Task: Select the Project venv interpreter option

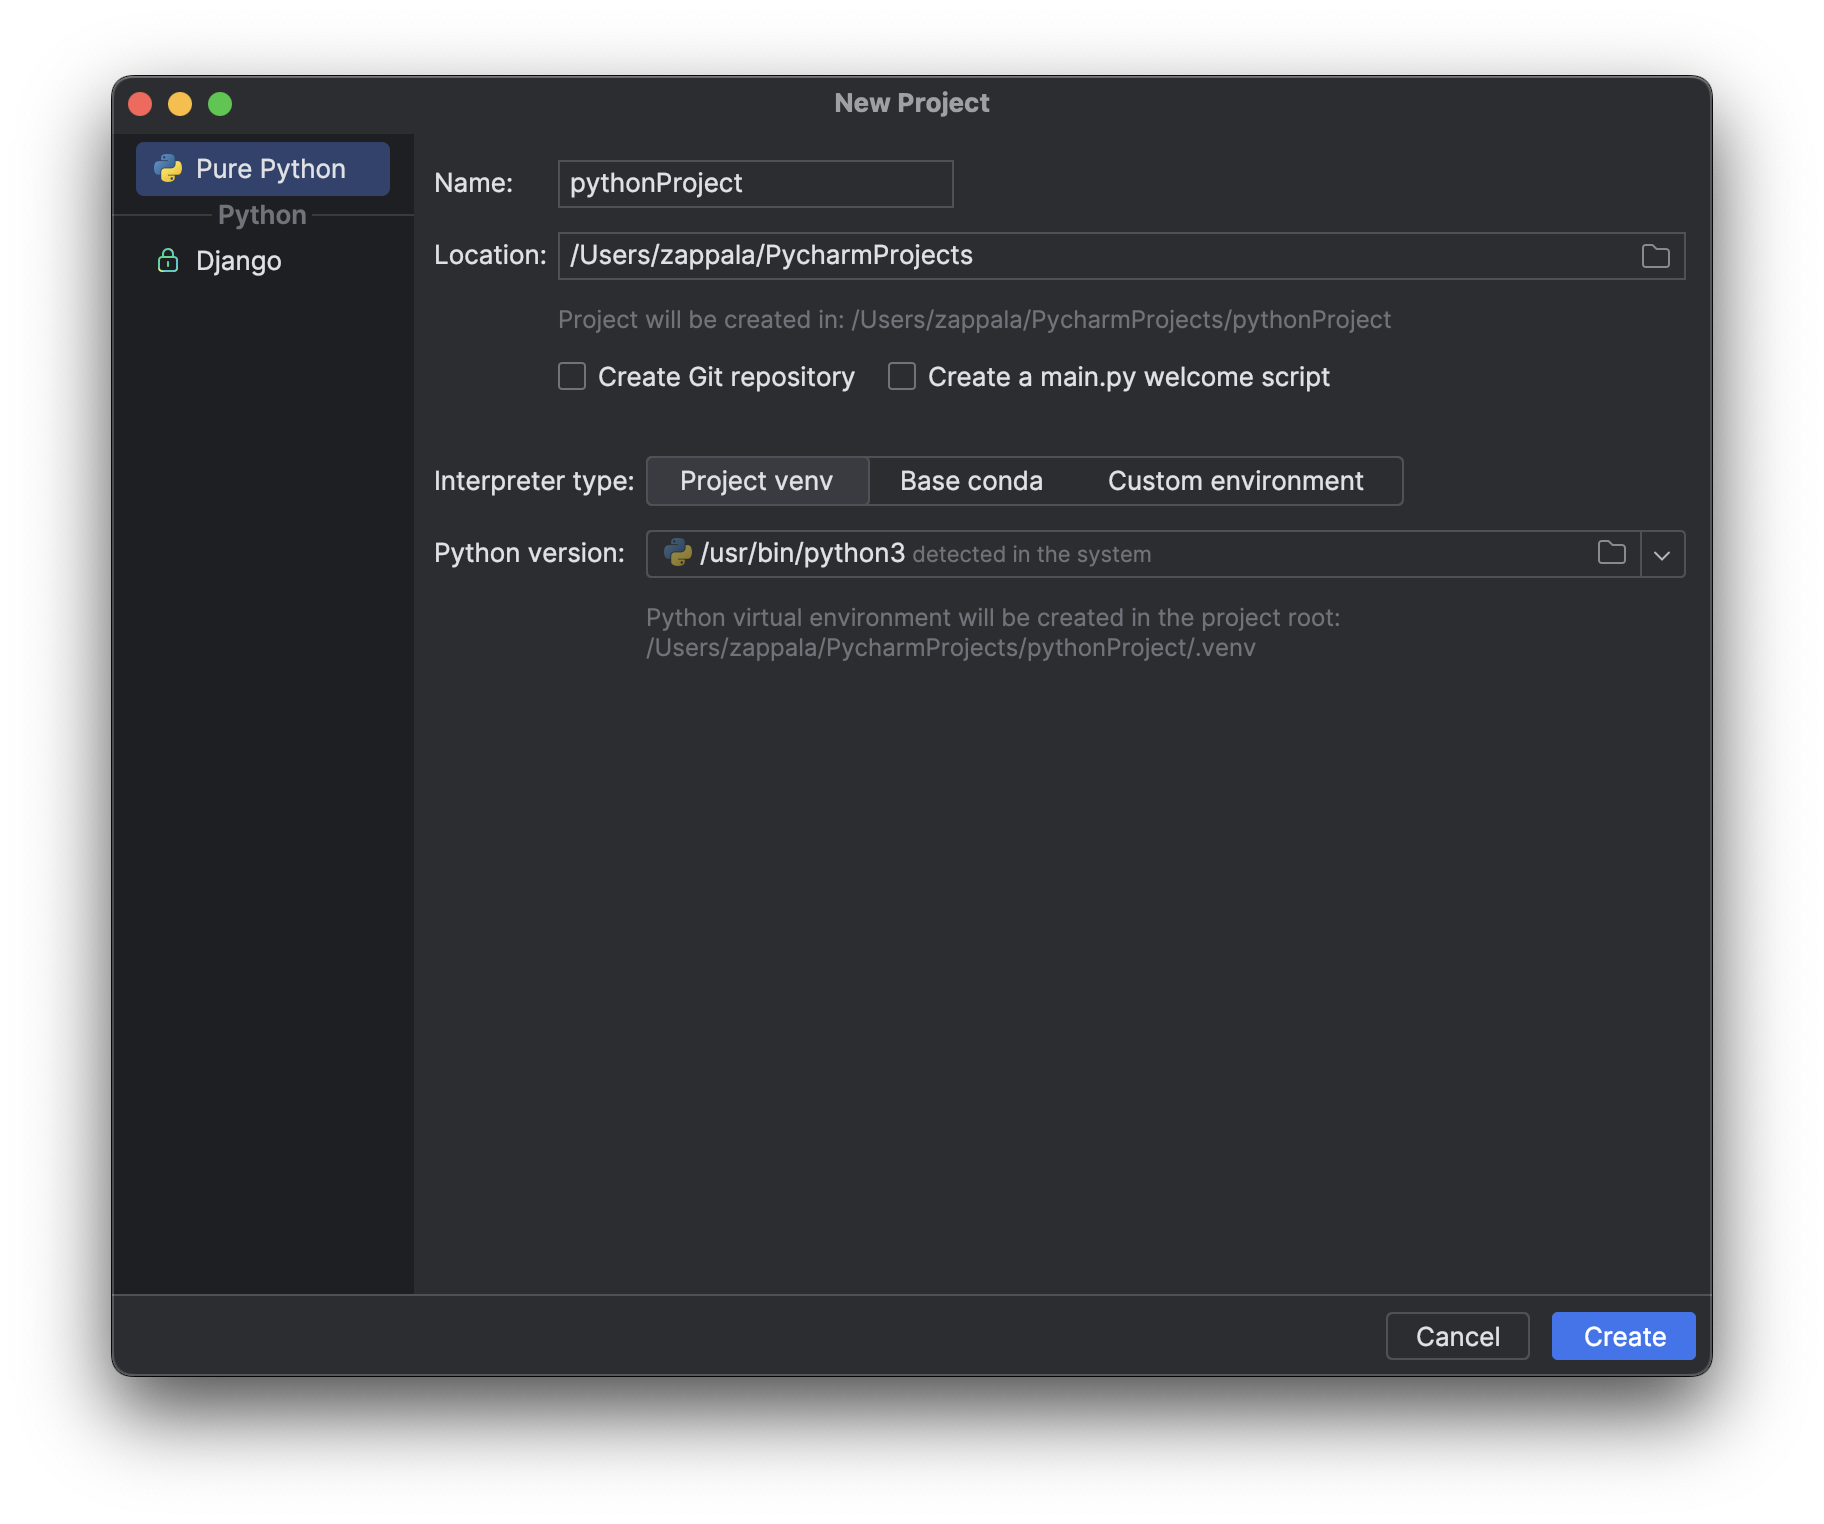Action: pyautogui.click(x=757, y=481)
